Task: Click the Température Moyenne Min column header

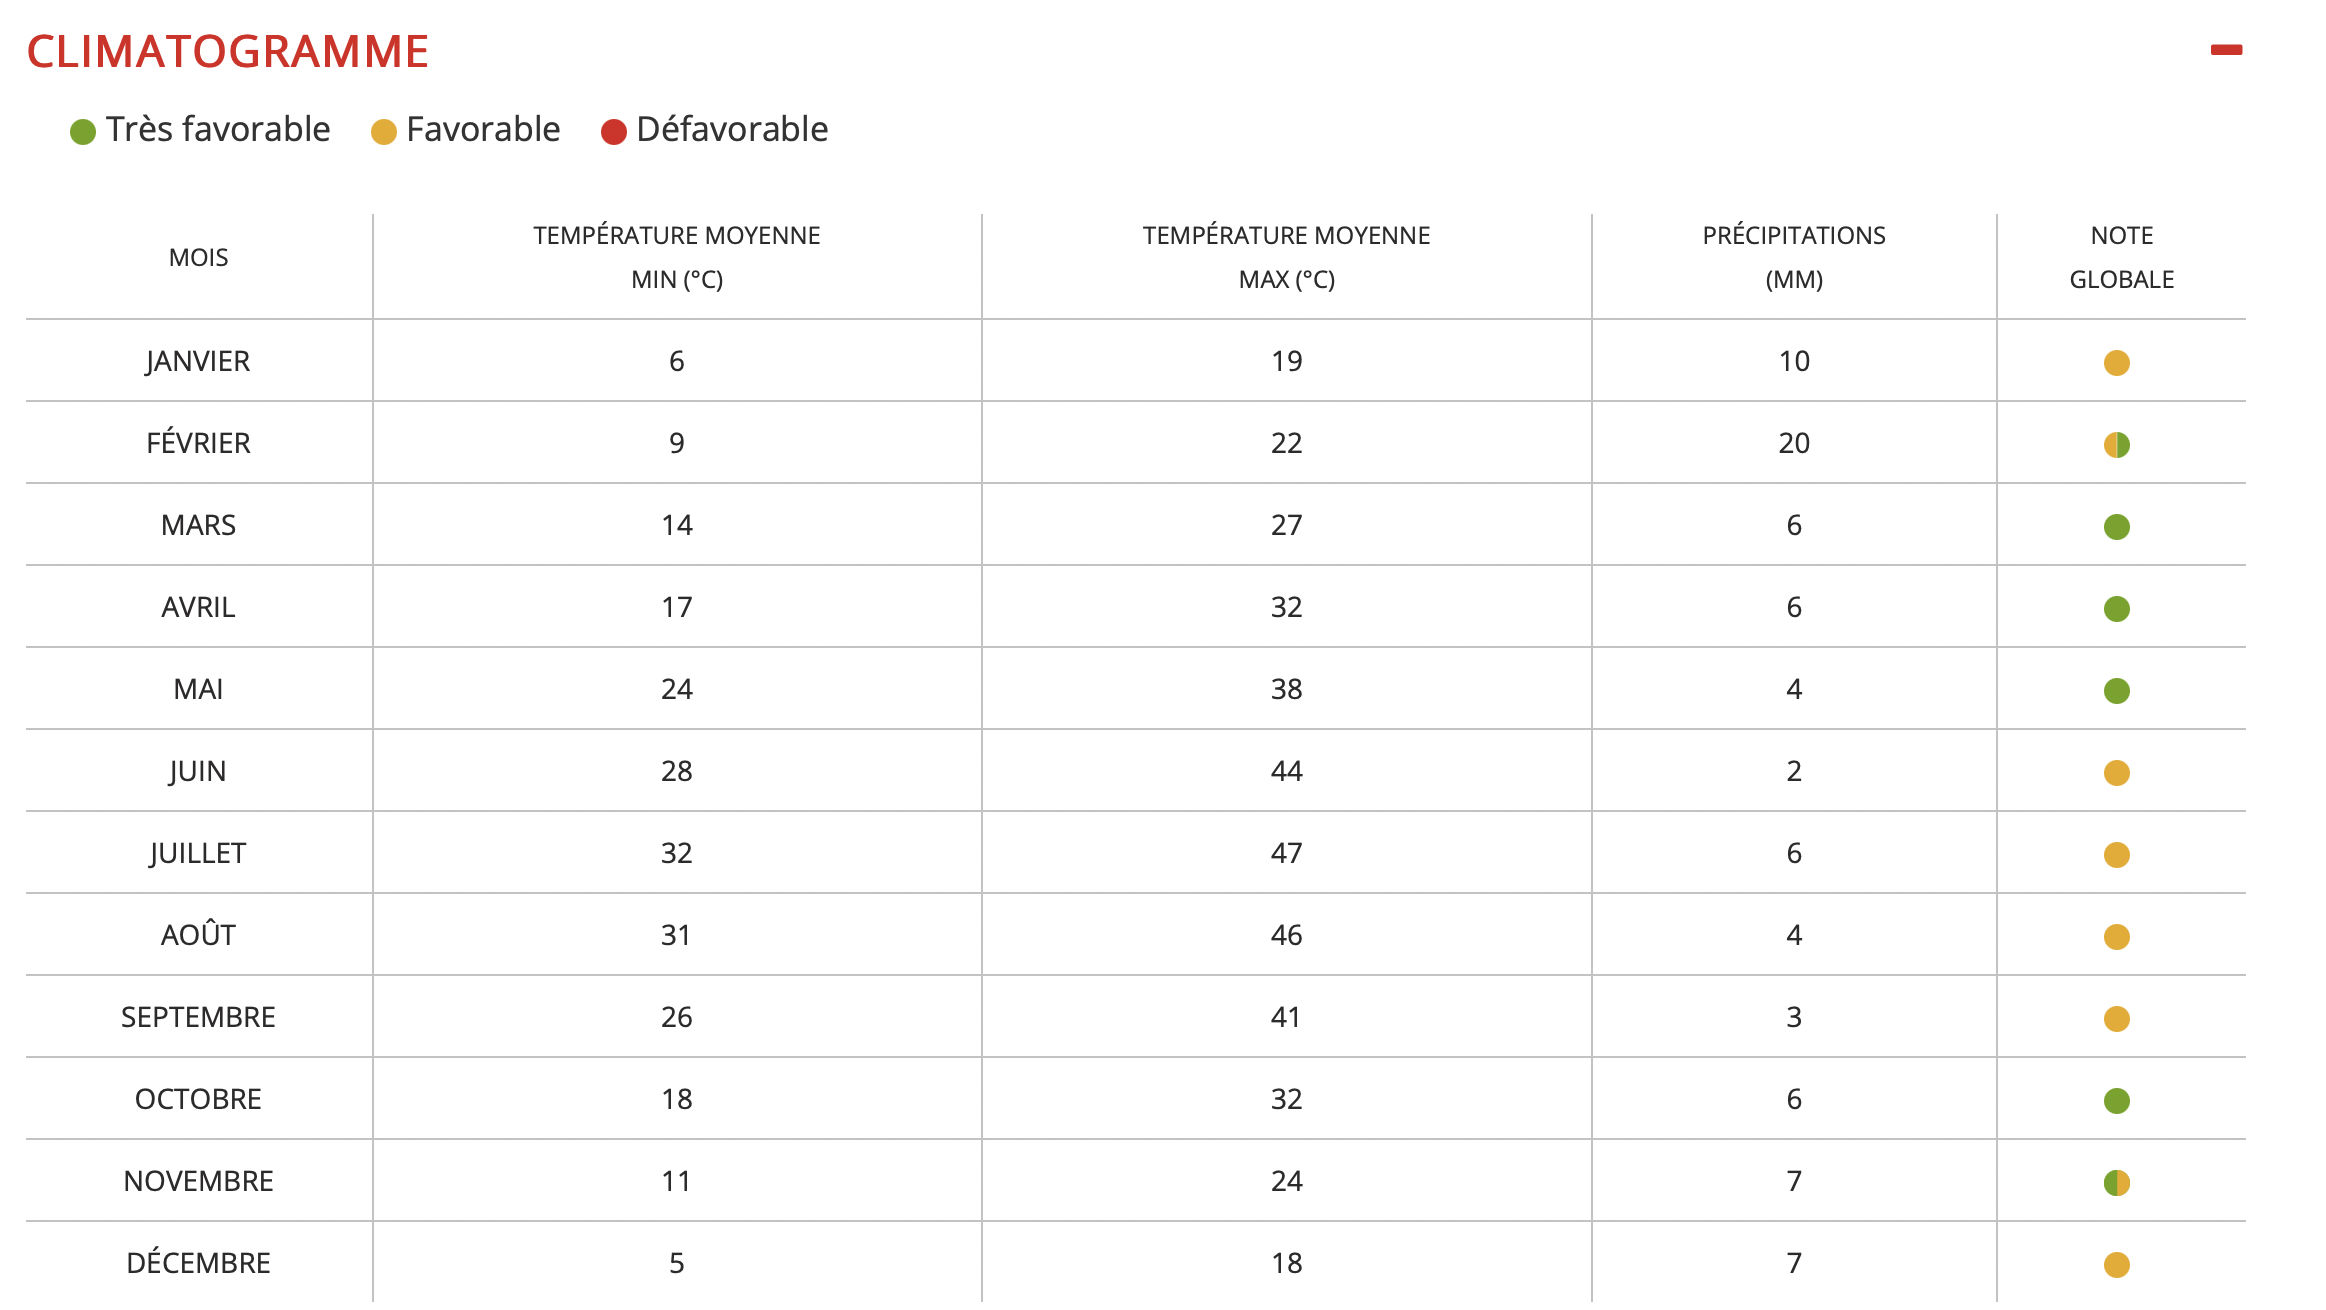Action: pyautogui.click(x=676, y=257)
